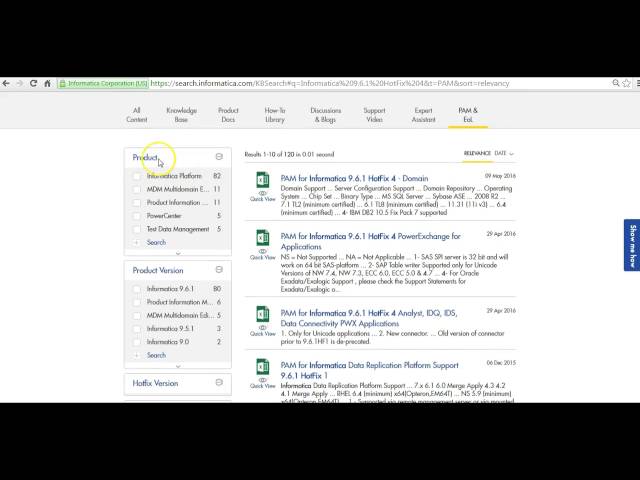640x480 pixels.
Task: Check the MDM Multidomain E... product filter
Action: click(x=137, y=189)
